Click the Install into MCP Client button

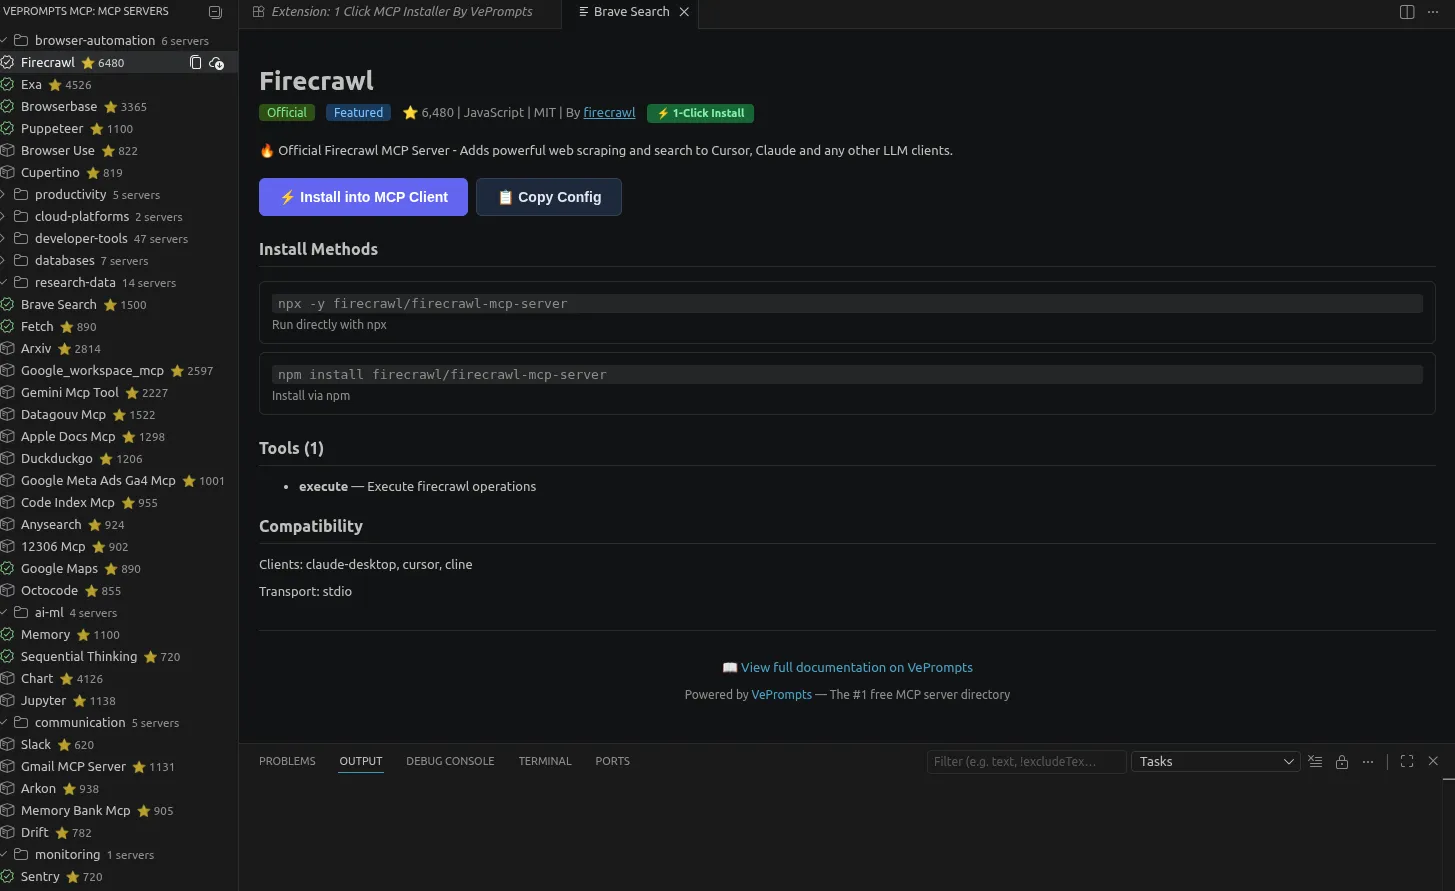coord(363,197)
